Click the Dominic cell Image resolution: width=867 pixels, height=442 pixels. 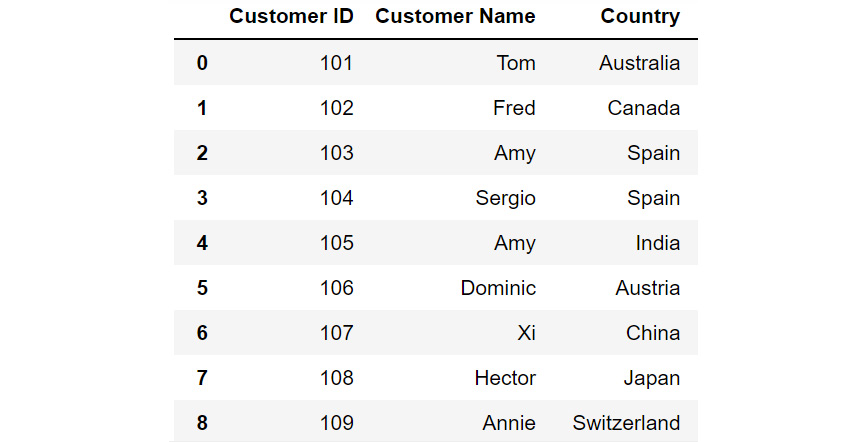pyautogui.click(x=498, y=288)
